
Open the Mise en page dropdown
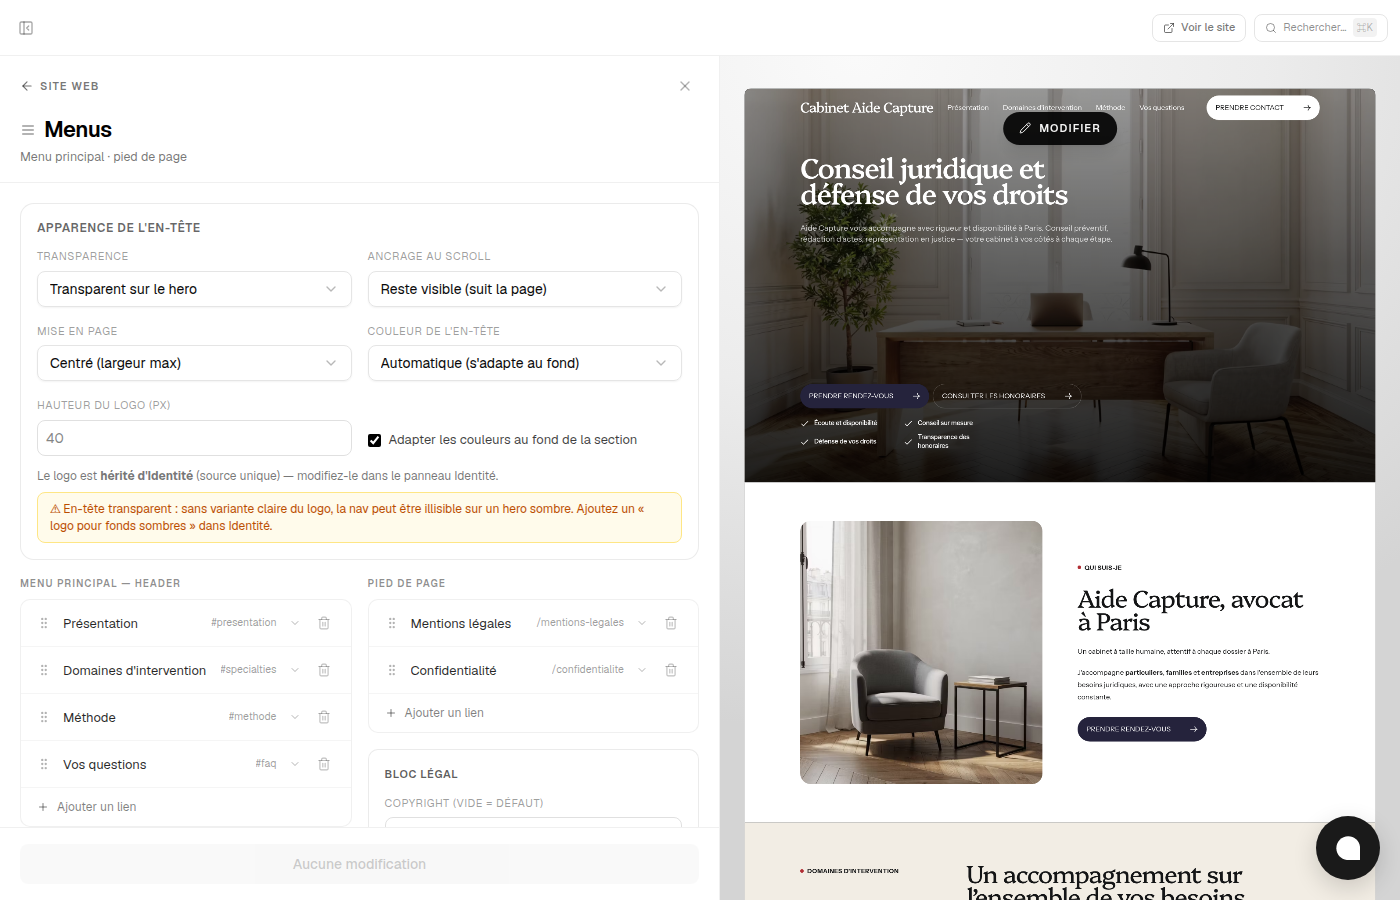click(x=194, y=363)
